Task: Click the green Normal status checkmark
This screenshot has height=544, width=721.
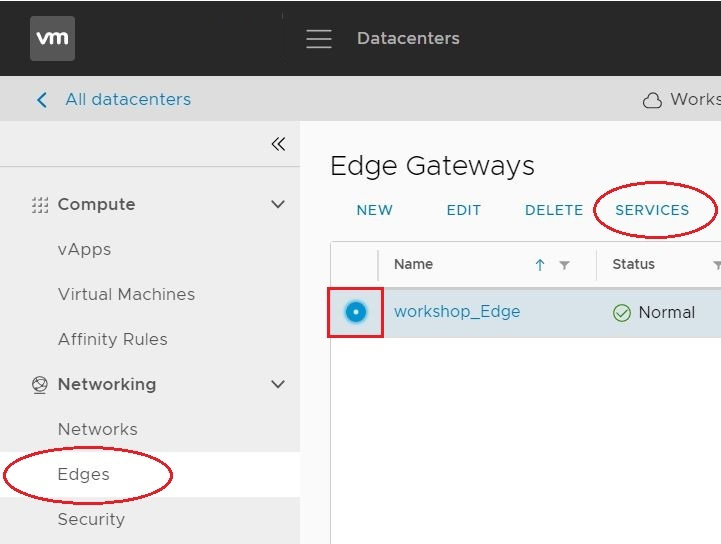Action: click(x=622, y=313)
